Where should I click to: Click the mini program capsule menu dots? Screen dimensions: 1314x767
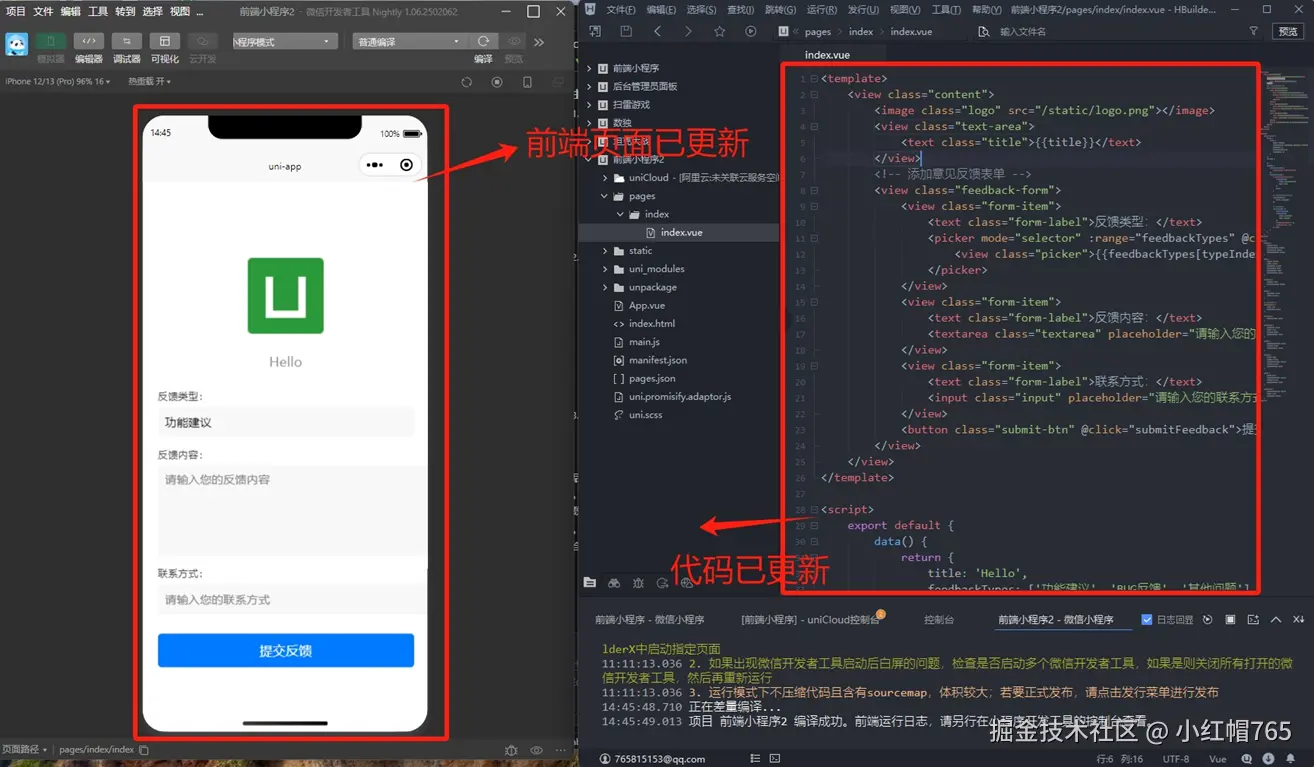point(374,165)
